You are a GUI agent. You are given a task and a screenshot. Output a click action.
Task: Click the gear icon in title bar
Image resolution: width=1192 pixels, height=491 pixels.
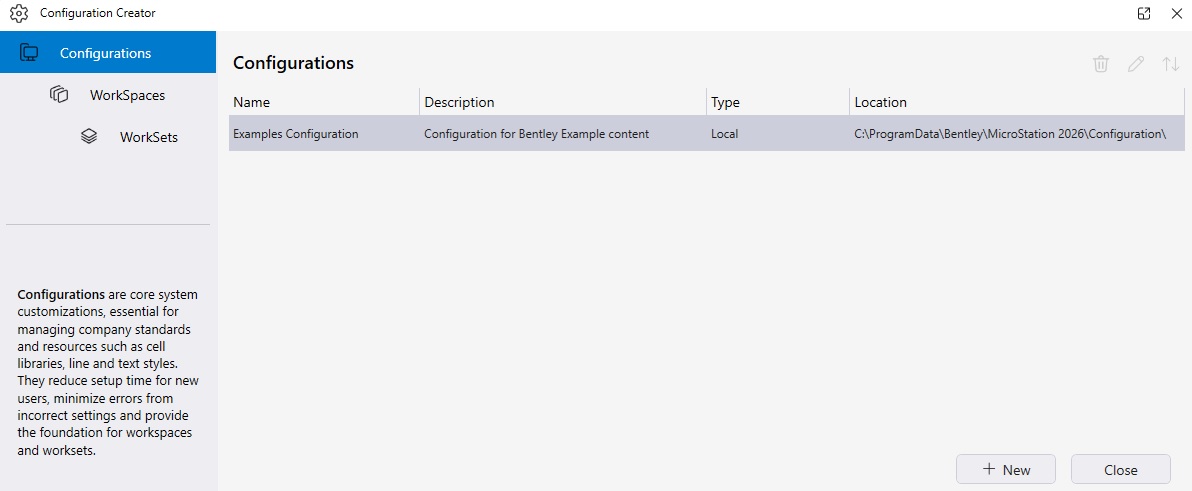click(18, 14)
